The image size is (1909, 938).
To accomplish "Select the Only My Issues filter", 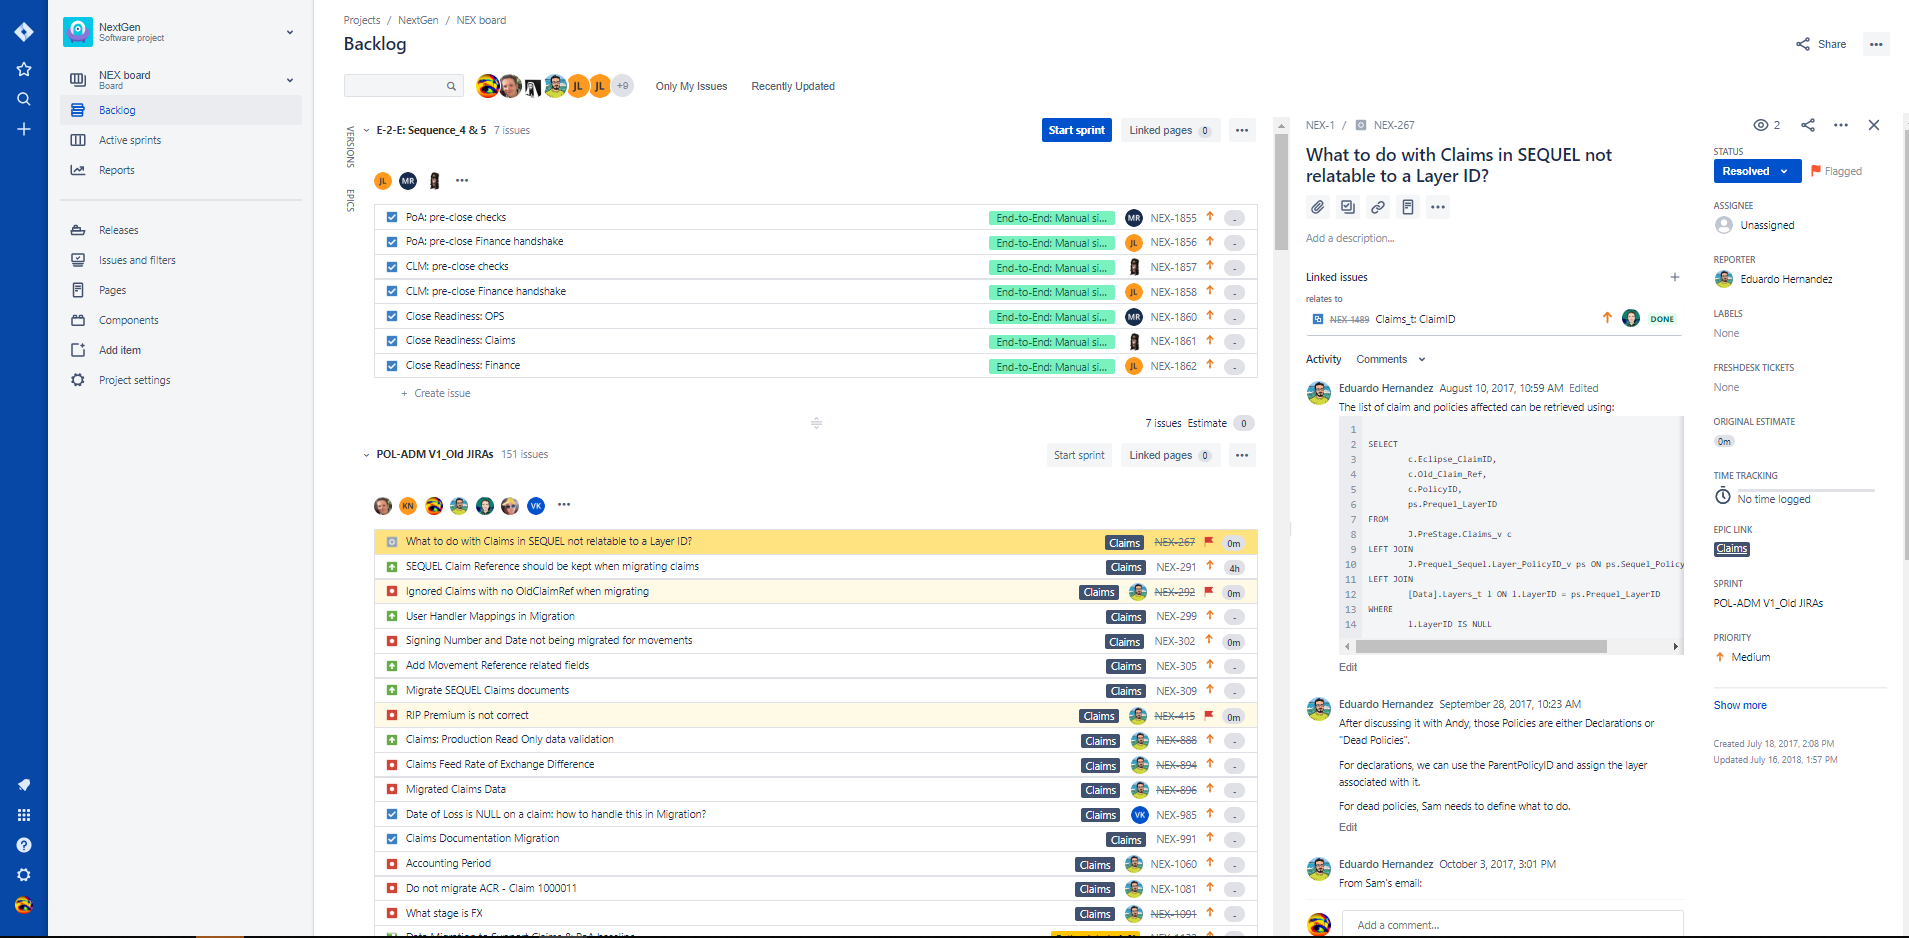I will 691,86.
